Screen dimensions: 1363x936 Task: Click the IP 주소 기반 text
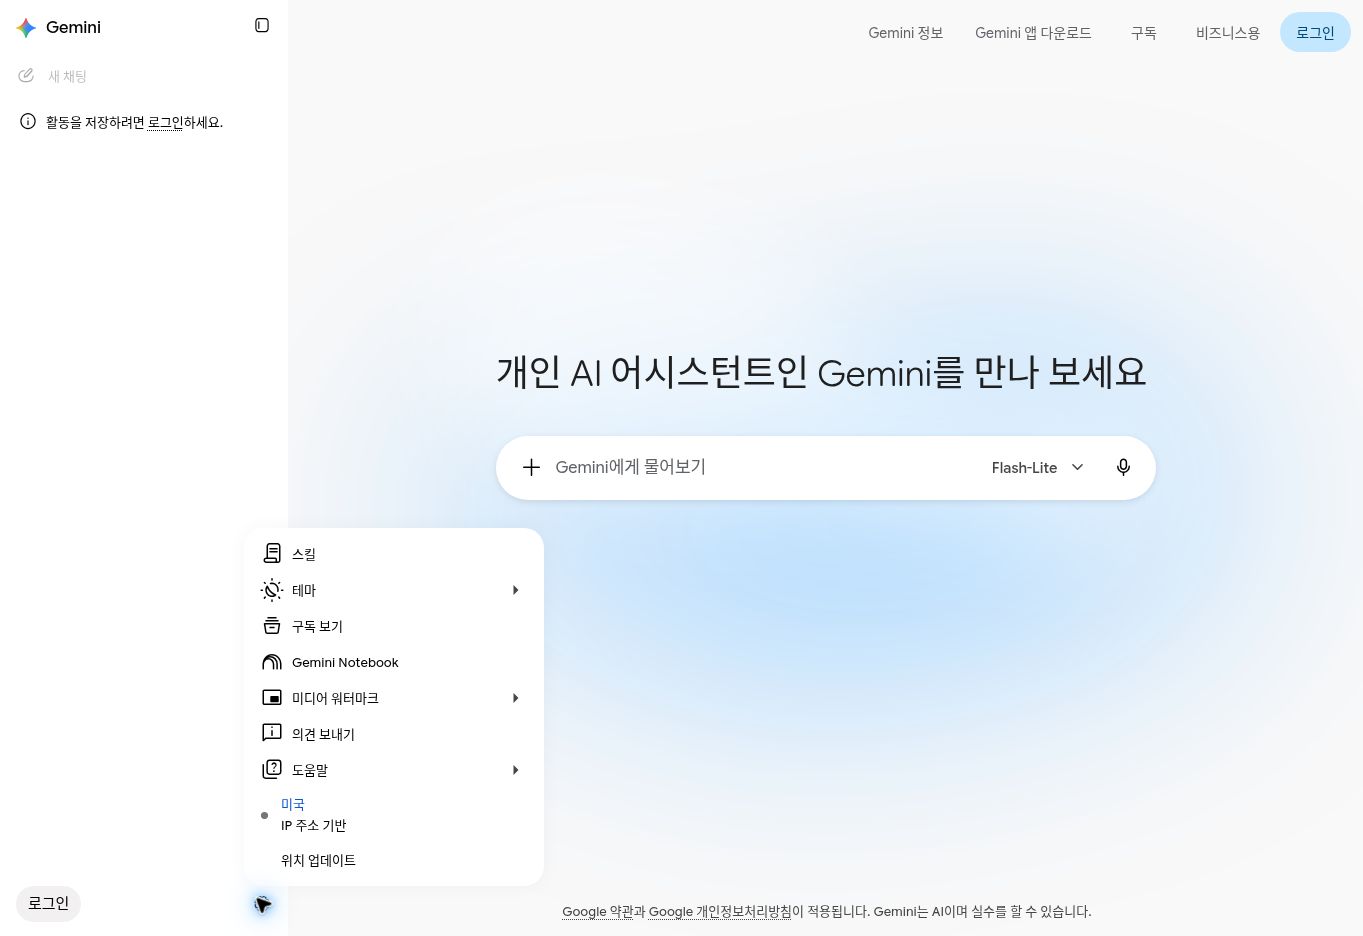pos(314,825)
